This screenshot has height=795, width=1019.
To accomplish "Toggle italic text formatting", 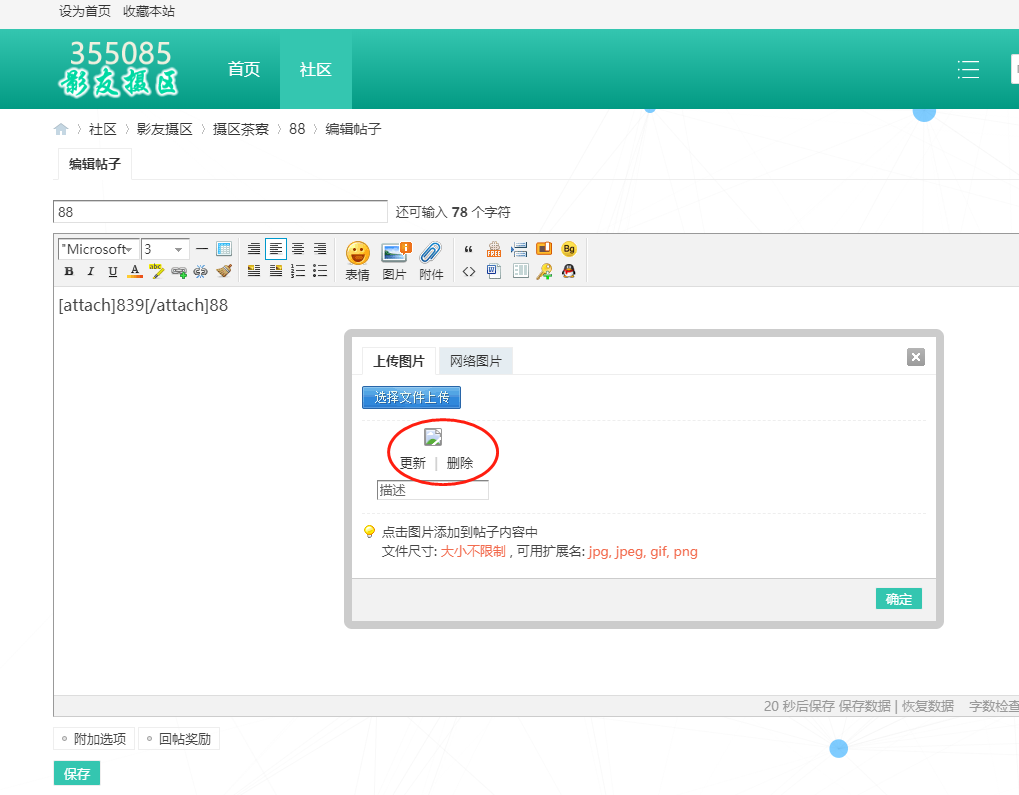I will coord(90,271).
